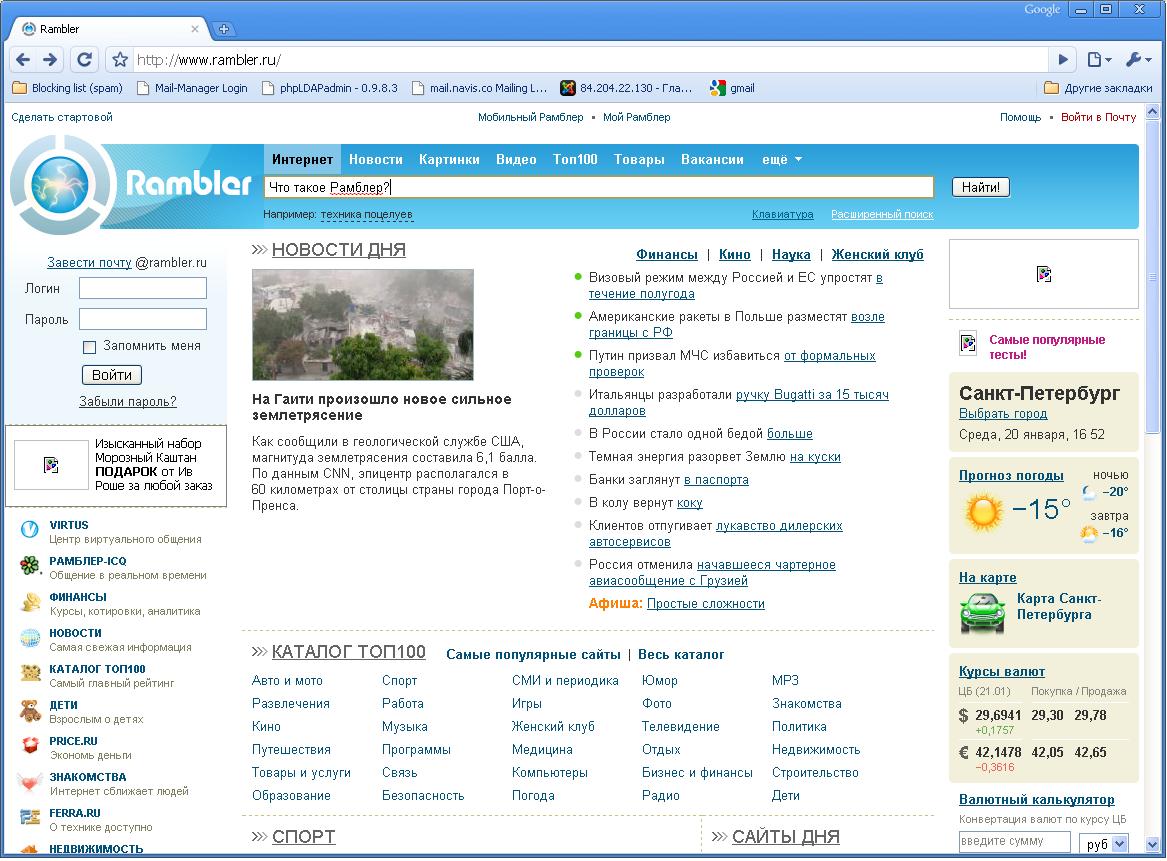
Task: Click the Go arrow beside address bar
Action: click(1063, 60)
